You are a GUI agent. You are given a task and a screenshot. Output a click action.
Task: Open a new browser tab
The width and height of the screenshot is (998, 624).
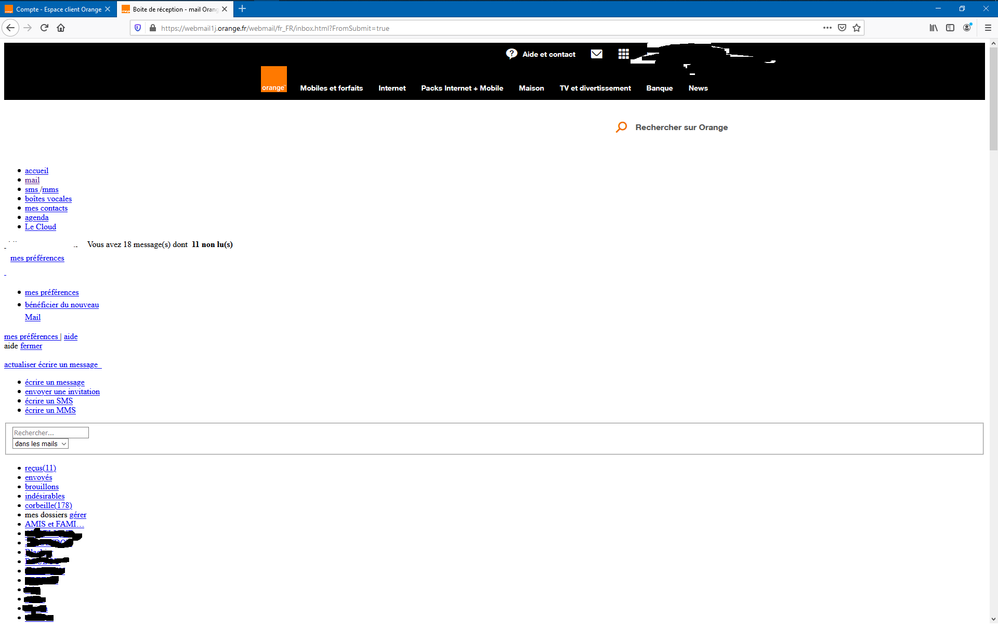coord(242,9)
